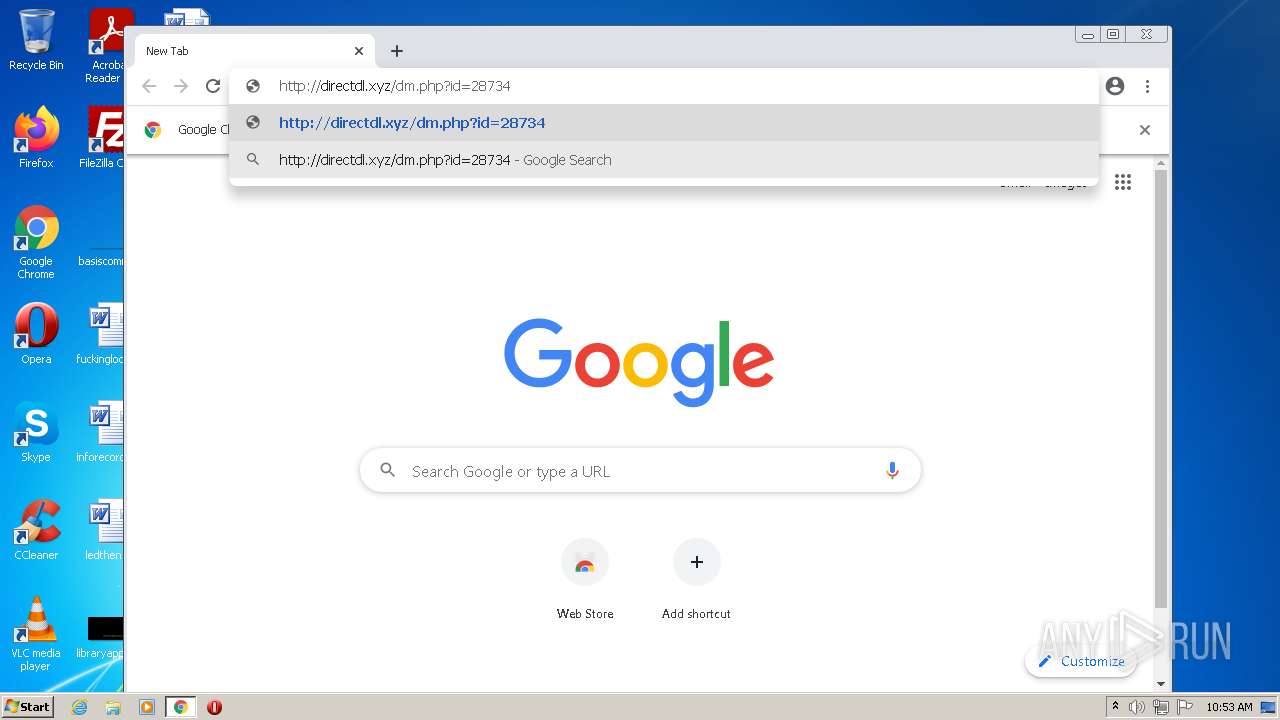
Task: Open the Web Store shortcut
Action: pyautogui.click(x=585, y=580)
